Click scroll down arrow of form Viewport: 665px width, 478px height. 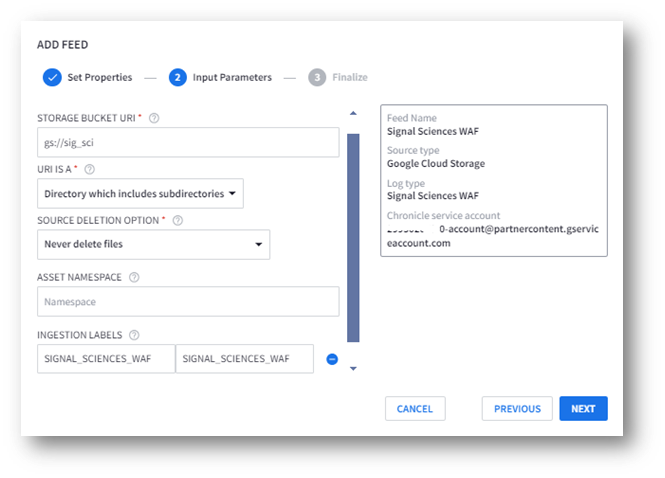coord(353,369)
